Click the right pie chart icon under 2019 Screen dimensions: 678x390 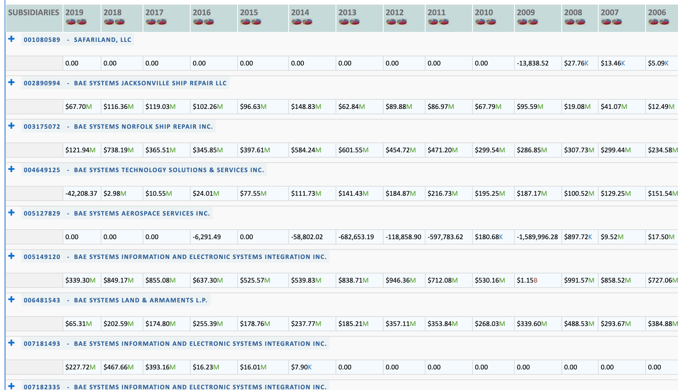pyautogui.click(x=81, y=22)
